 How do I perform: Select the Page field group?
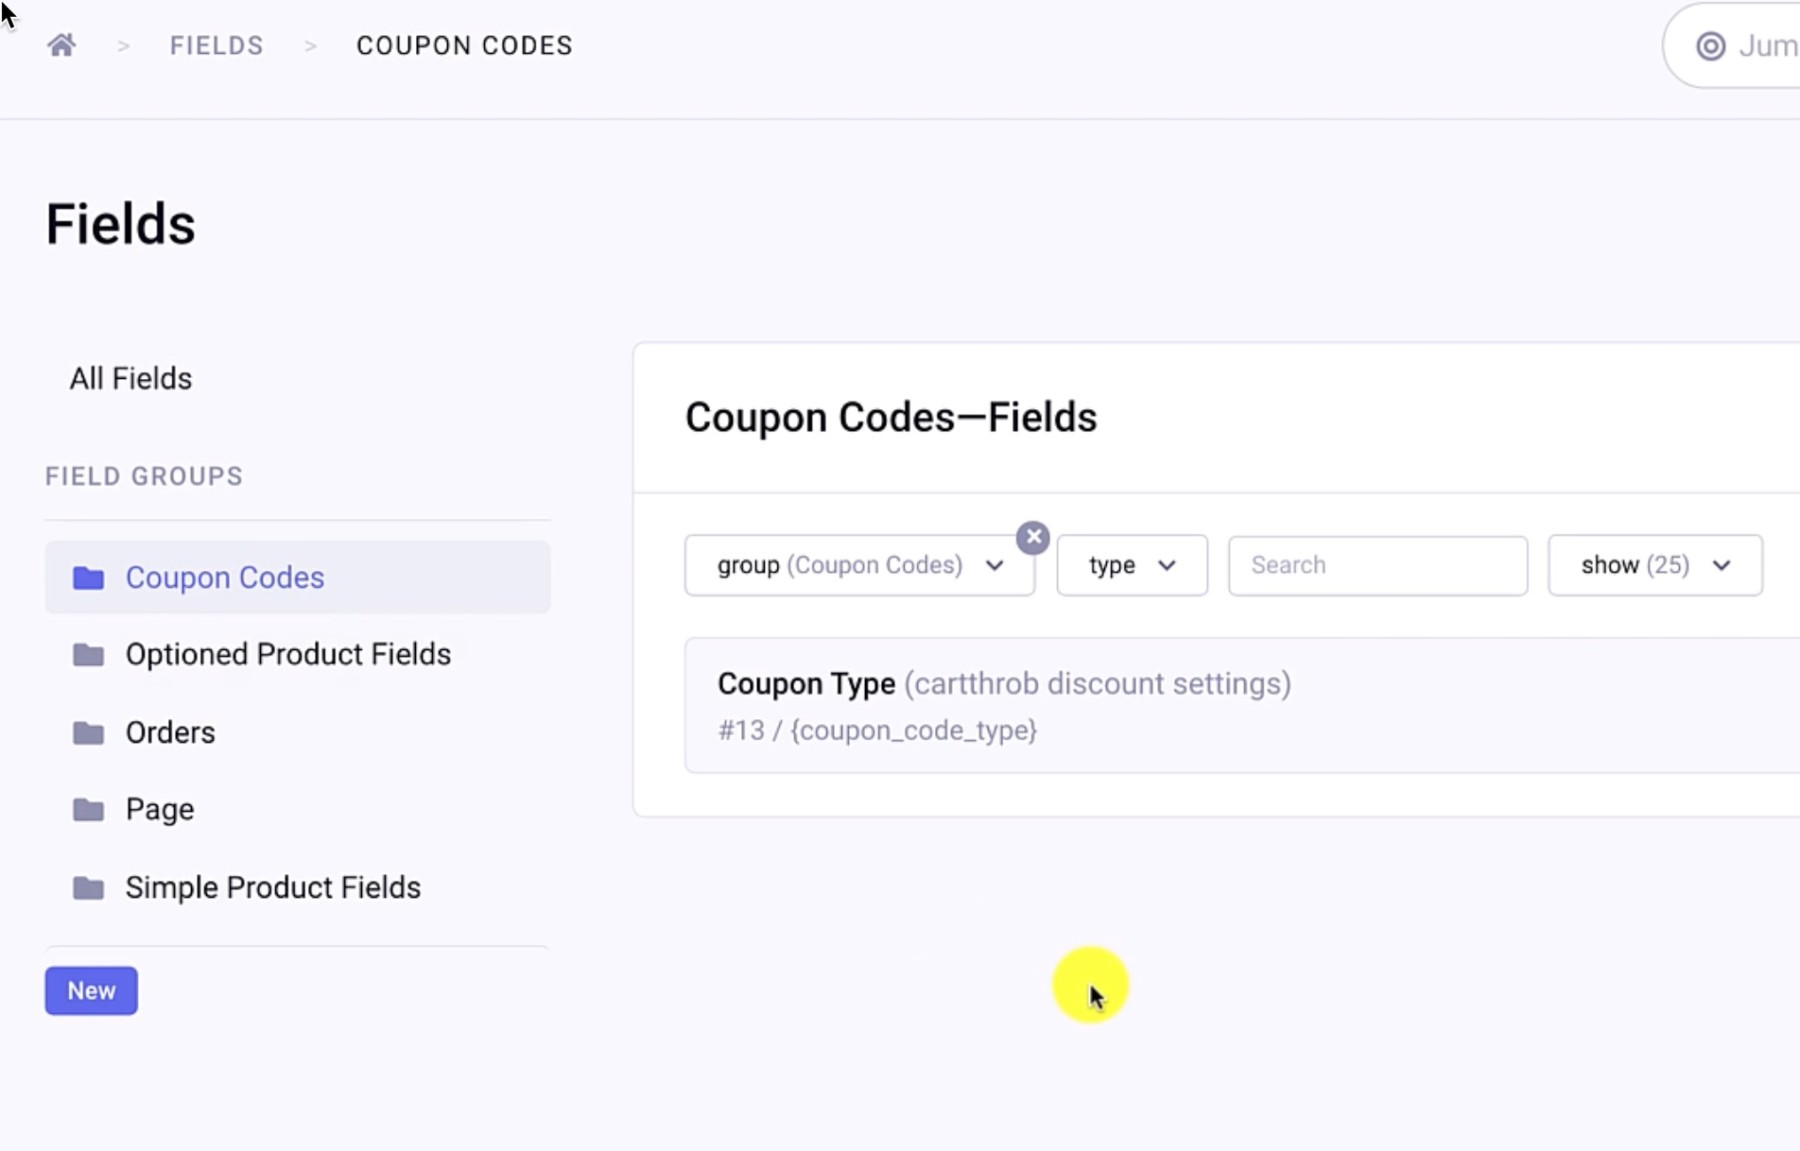point(160,810)
